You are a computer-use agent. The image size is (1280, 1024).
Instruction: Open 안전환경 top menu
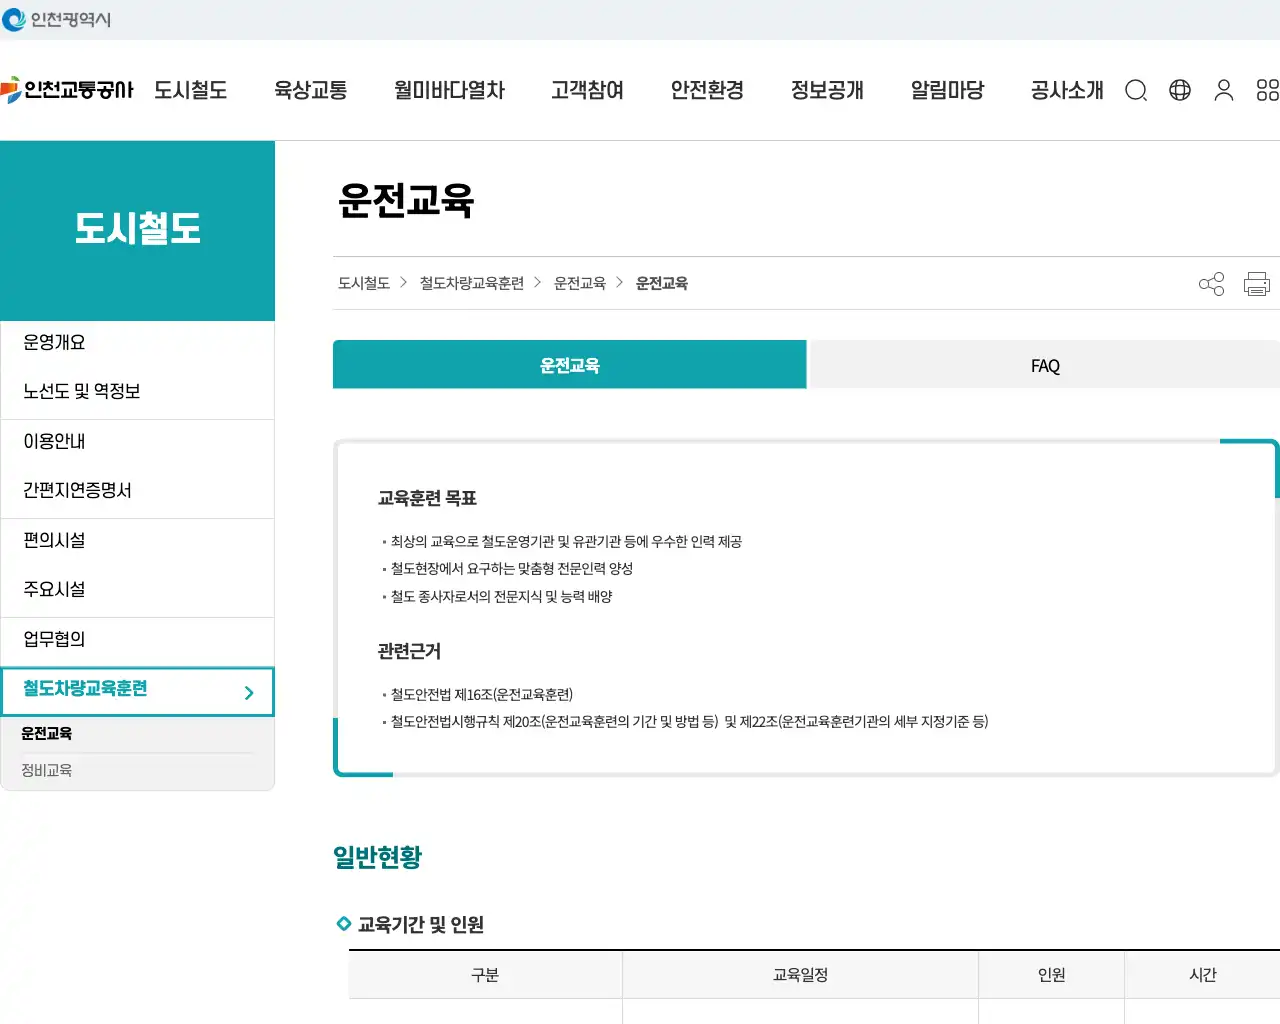708,90
